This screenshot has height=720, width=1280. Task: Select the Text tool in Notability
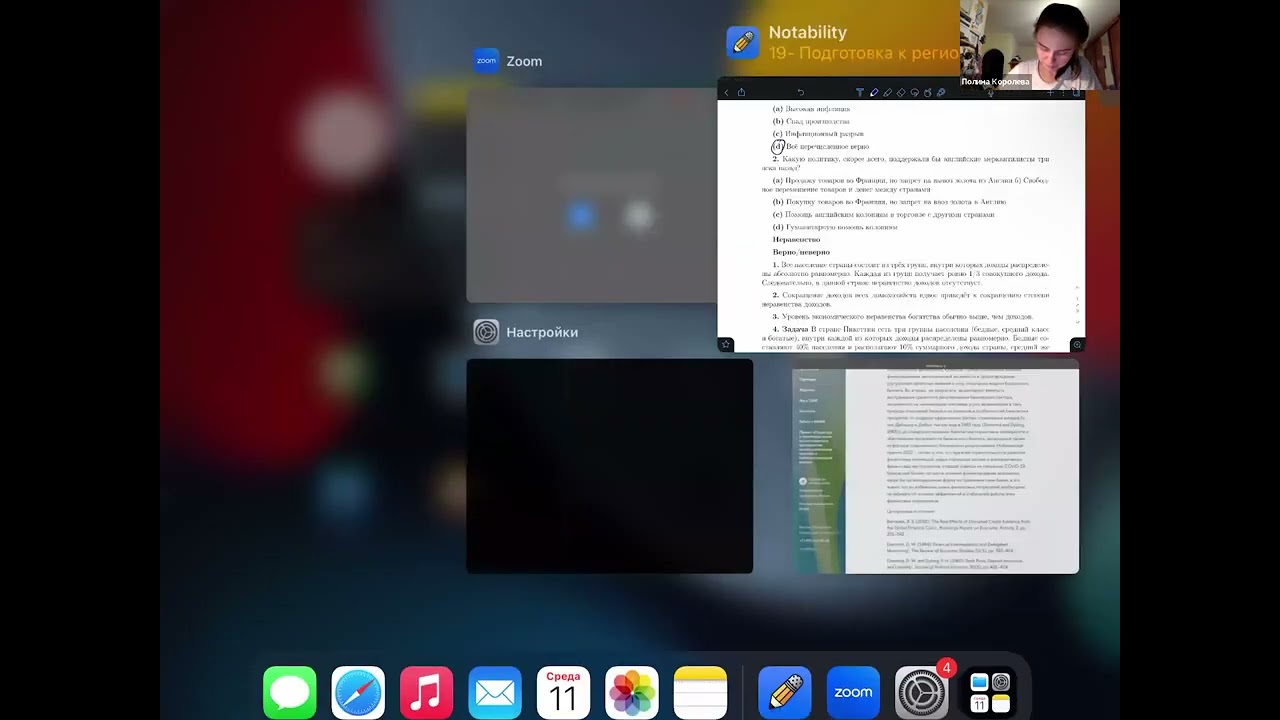coord(860,92)
